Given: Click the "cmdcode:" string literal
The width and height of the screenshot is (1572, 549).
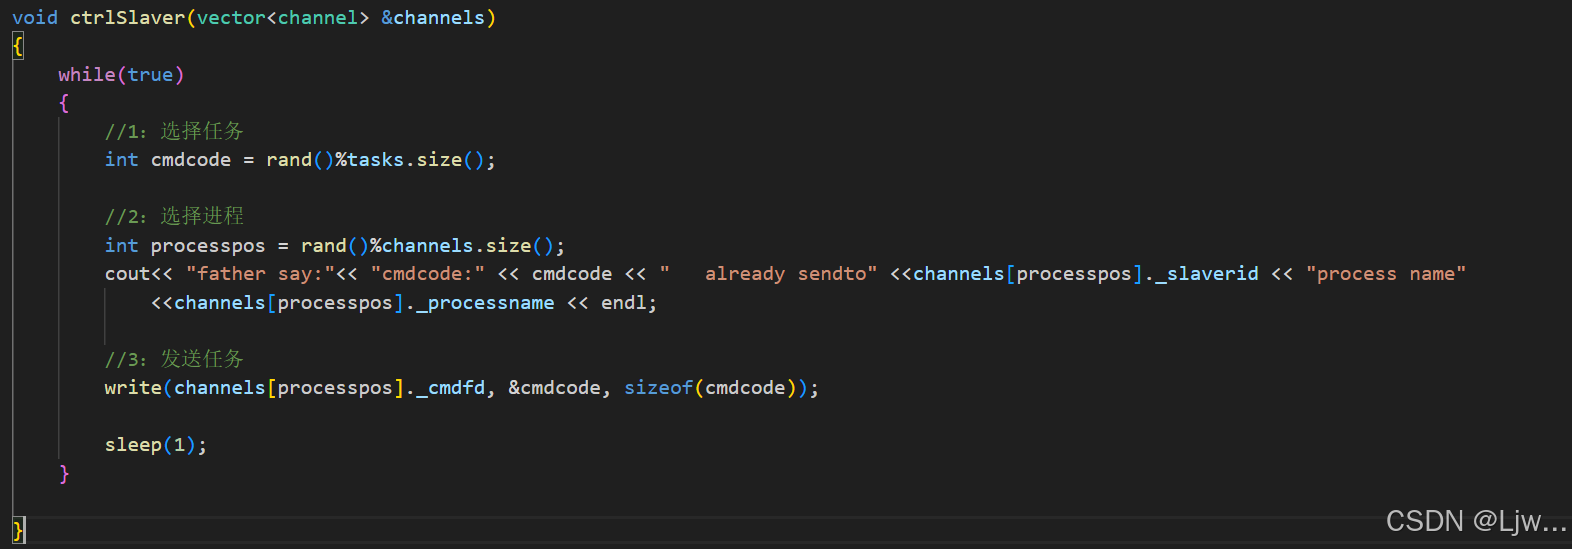Looking at the screenshot, I should click(428, 274).
